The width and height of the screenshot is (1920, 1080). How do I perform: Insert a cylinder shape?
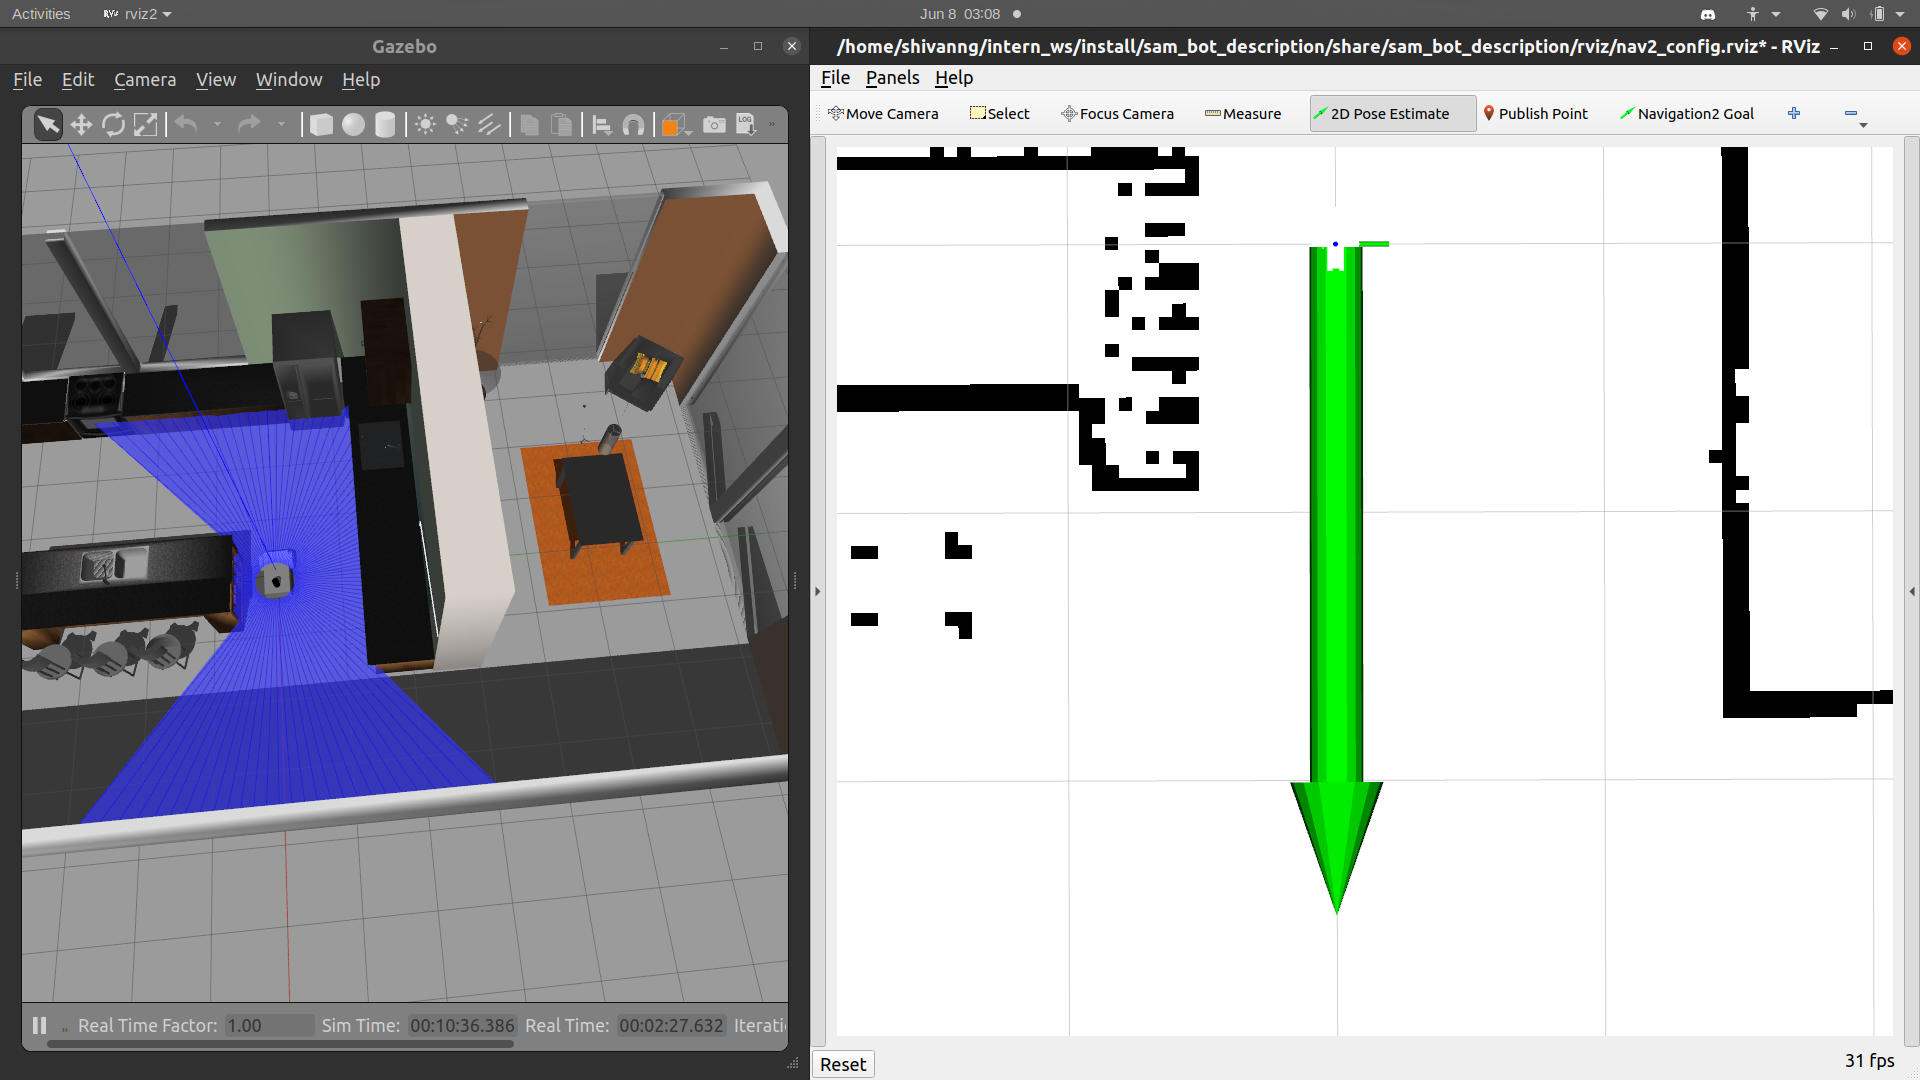[x=385, y=124]
